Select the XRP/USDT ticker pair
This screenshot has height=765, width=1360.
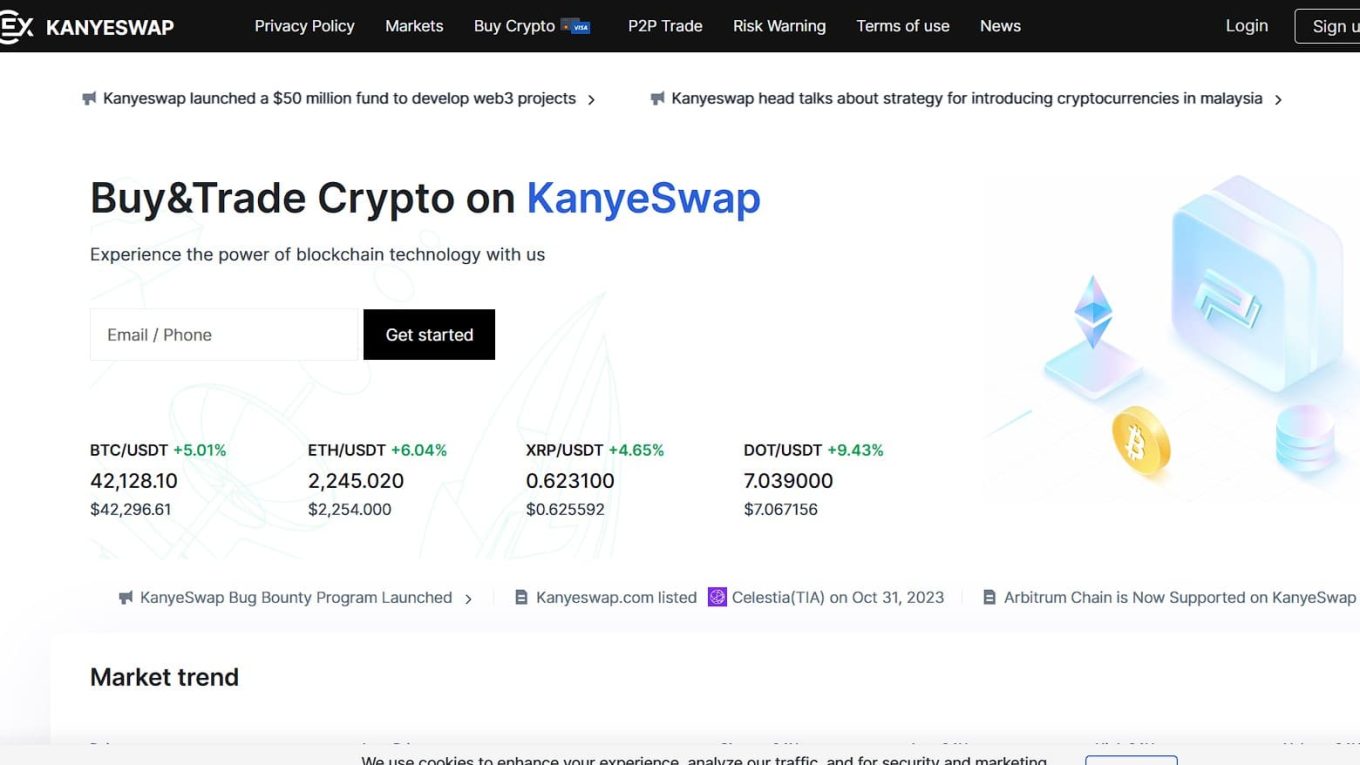tap(565, 450)
